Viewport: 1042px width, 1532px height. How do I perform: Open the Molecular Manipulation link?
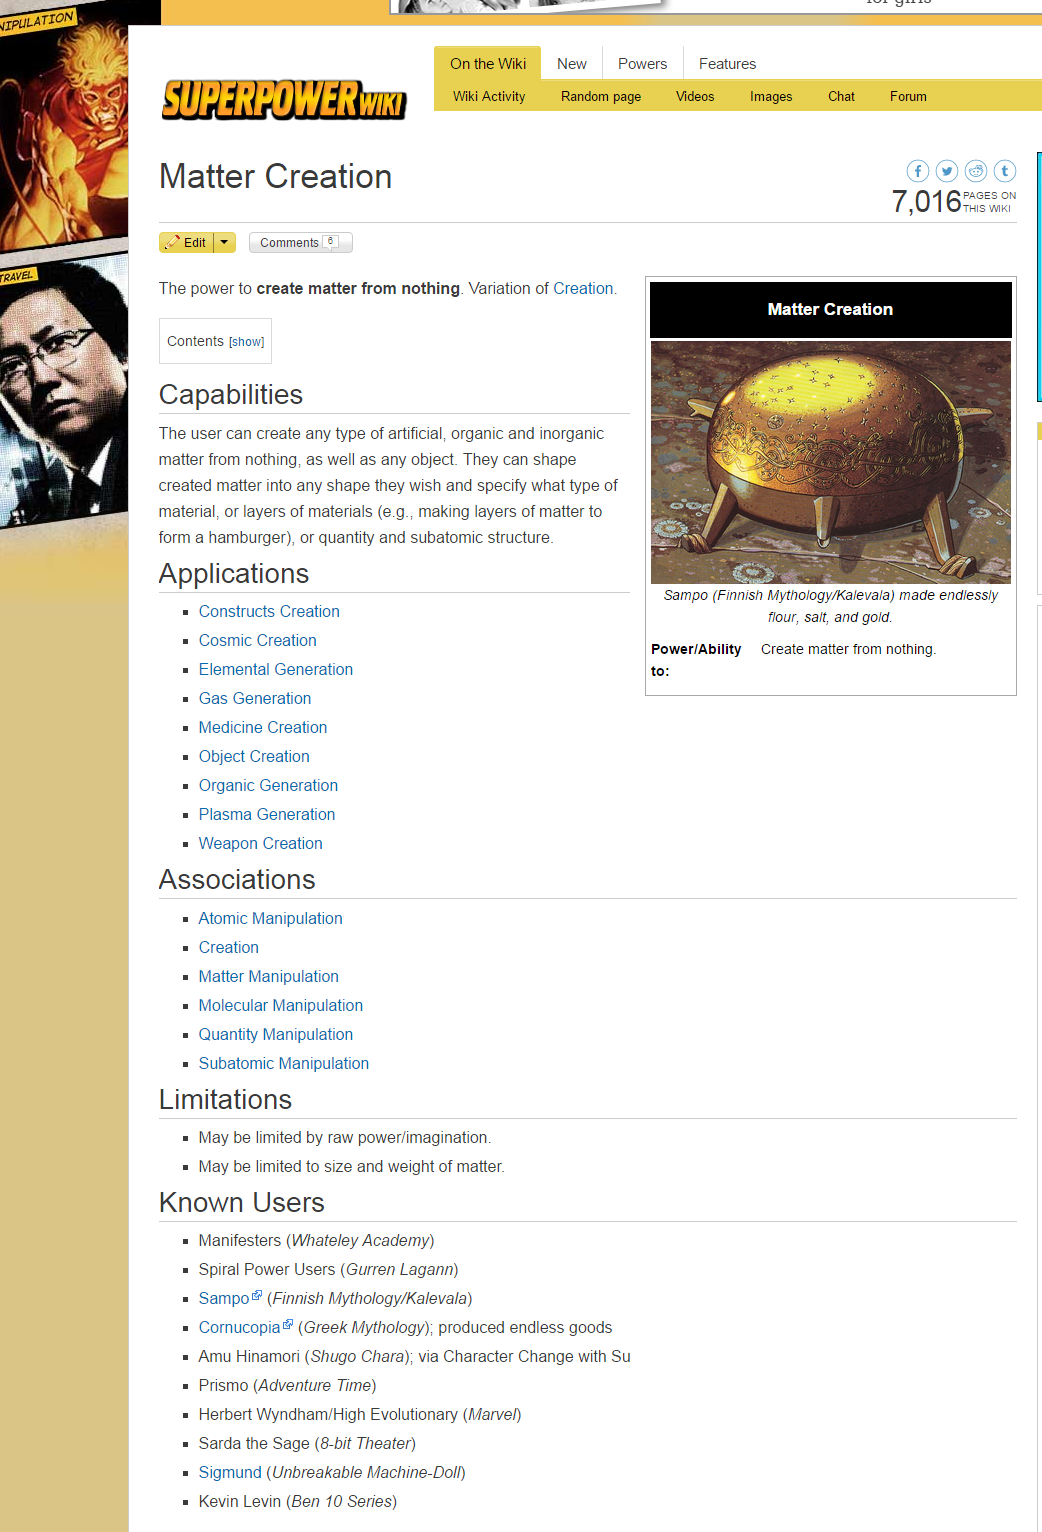[280, 1005]
